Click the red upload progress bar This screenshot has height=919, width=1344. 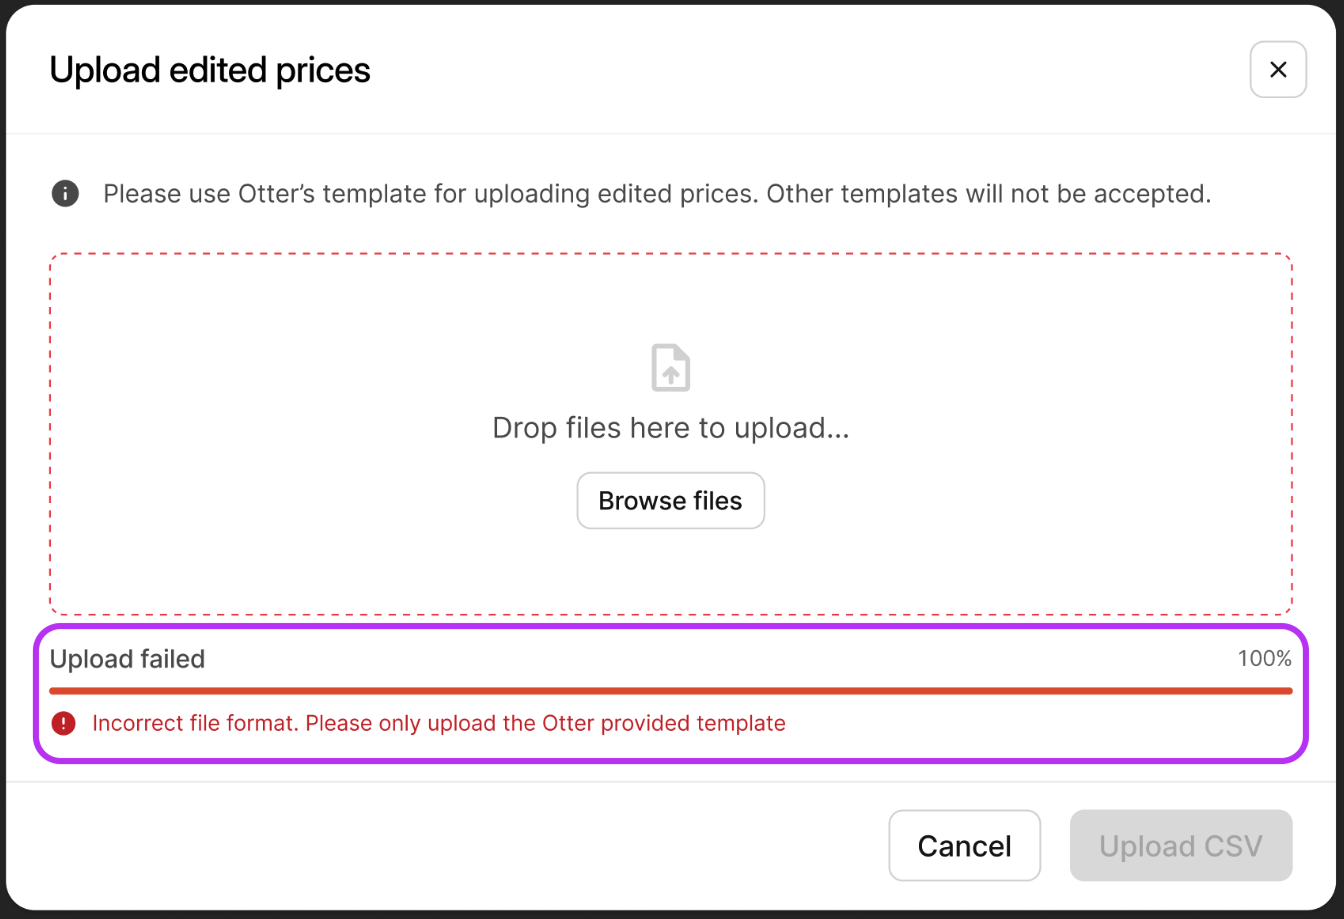point(670,690)
